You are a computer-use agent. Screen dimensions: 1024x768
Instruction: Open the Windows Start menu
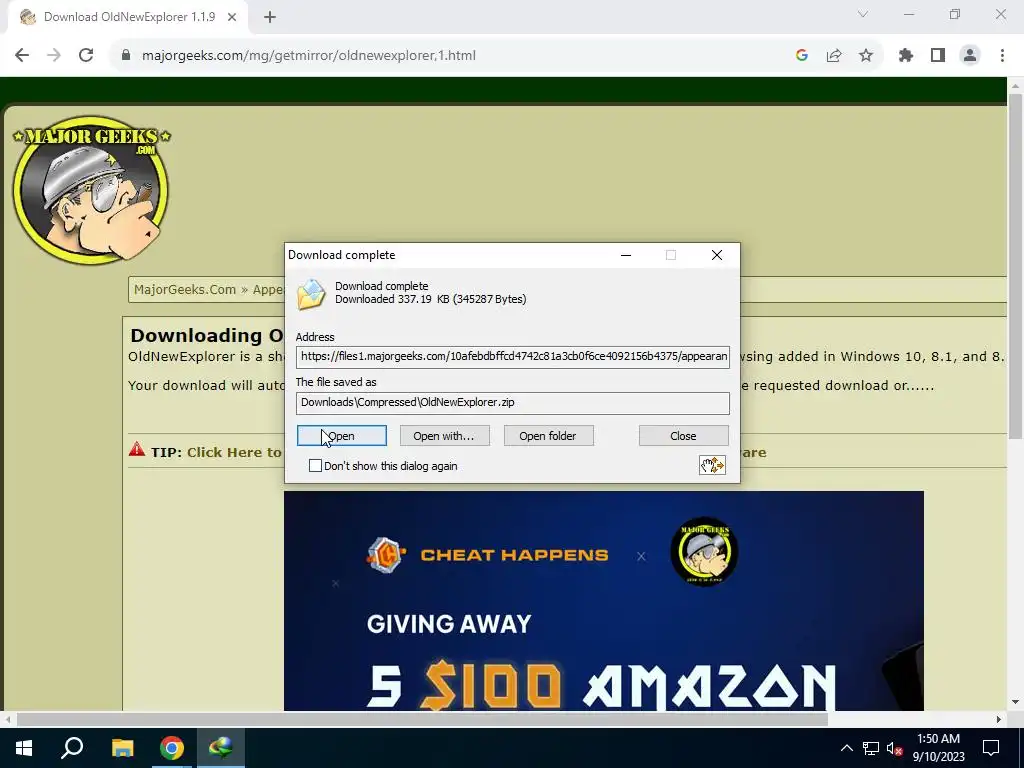click(x=24, y=748)
